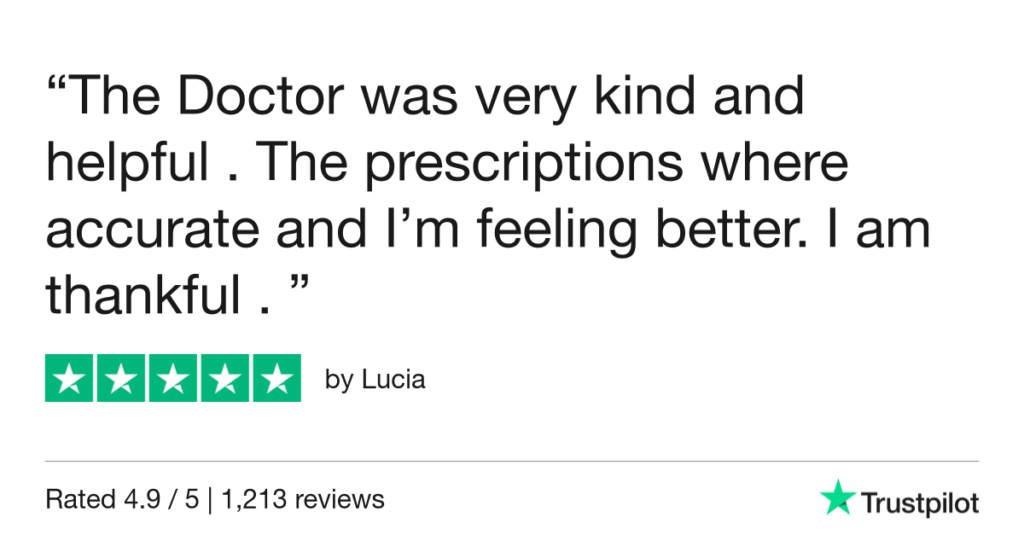Open the Trustpilot wordmark link
Screen dimensions: 1024x535
coord(919,503)
